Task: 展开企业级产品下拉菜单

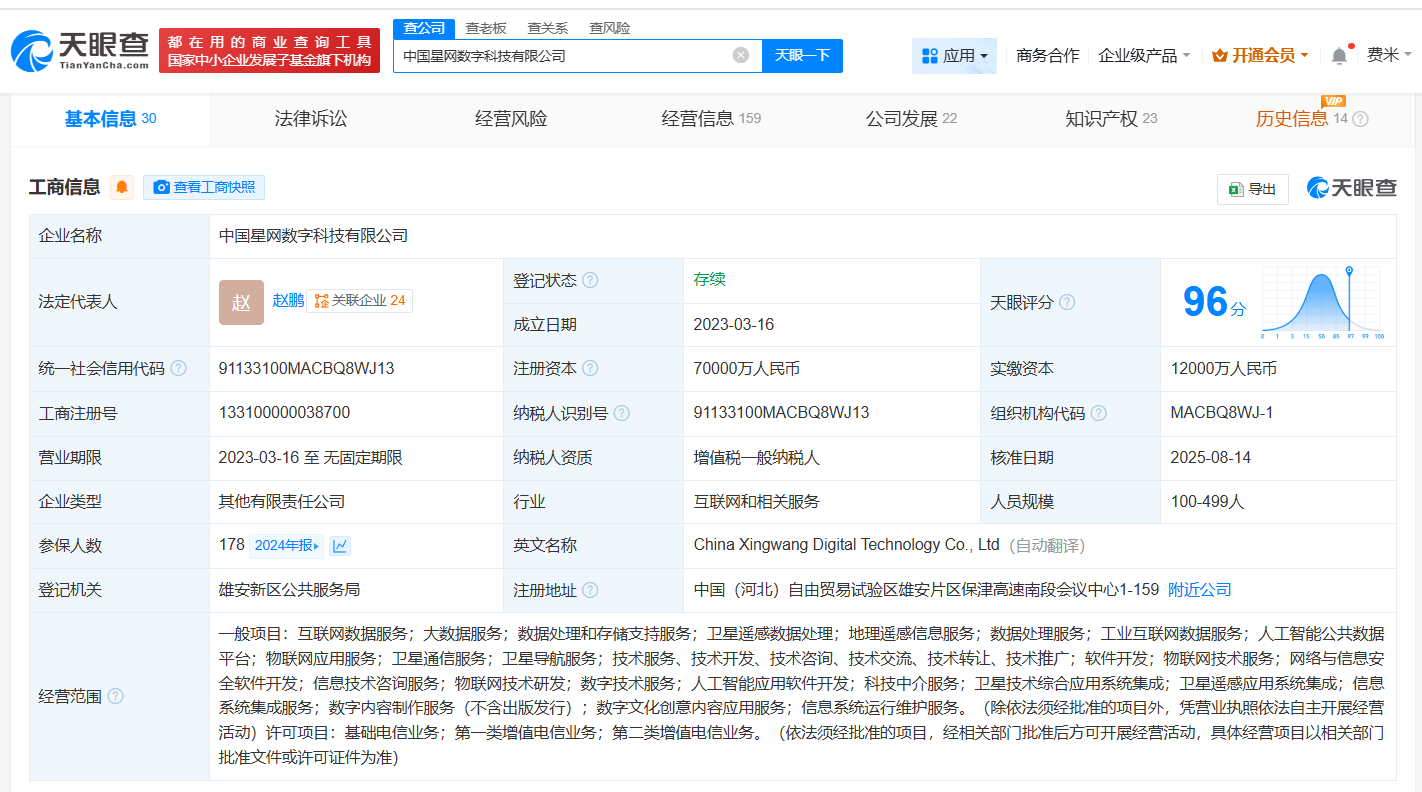Action: 1144,56
